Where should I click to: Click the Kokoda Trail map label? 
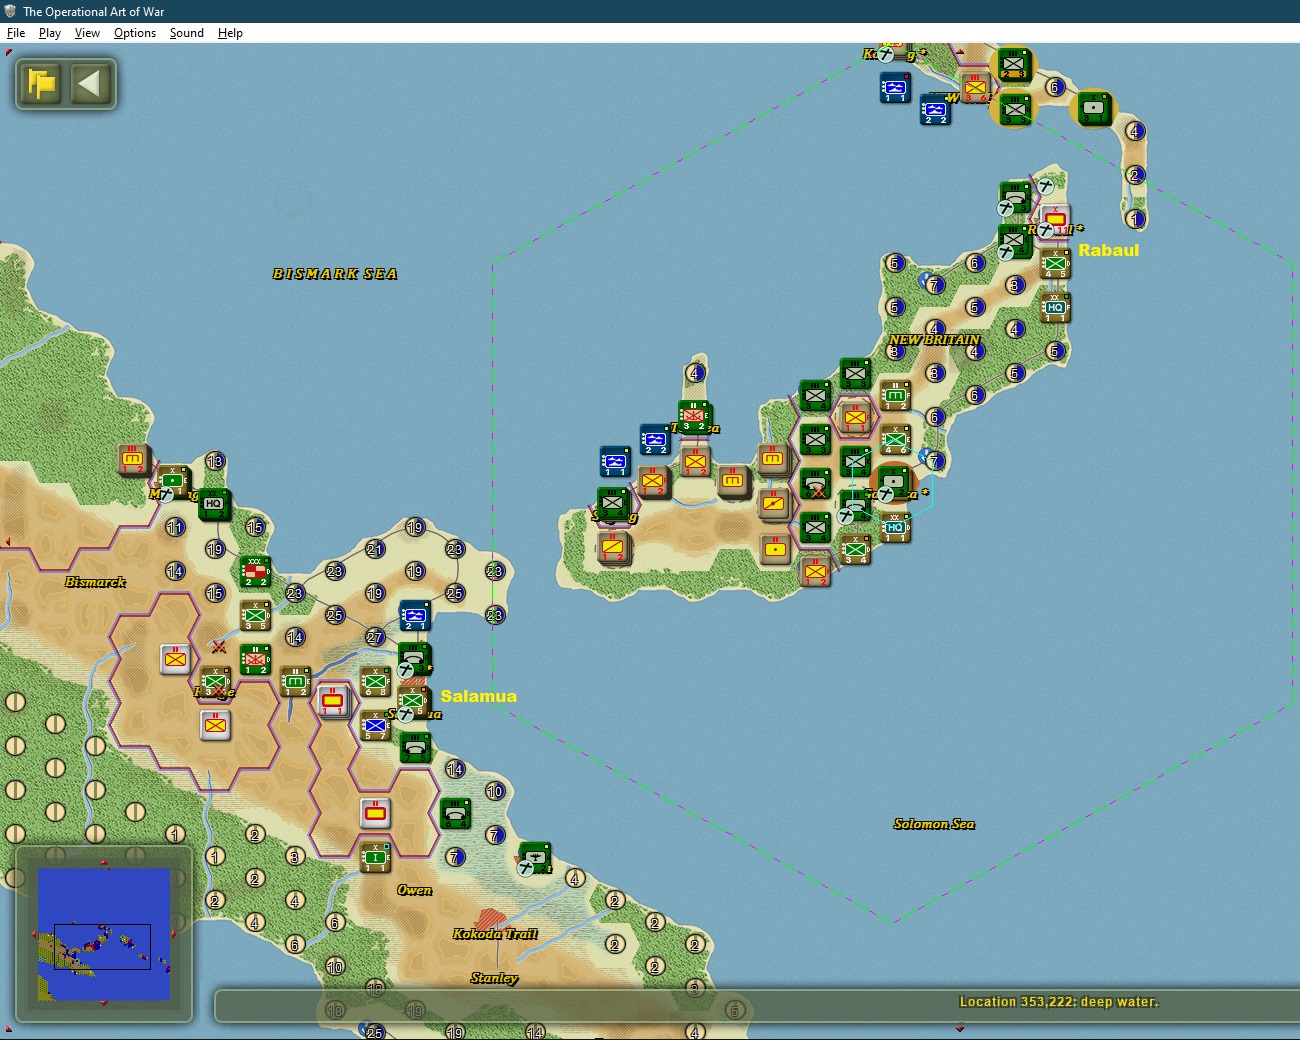(x=495, y=934)
